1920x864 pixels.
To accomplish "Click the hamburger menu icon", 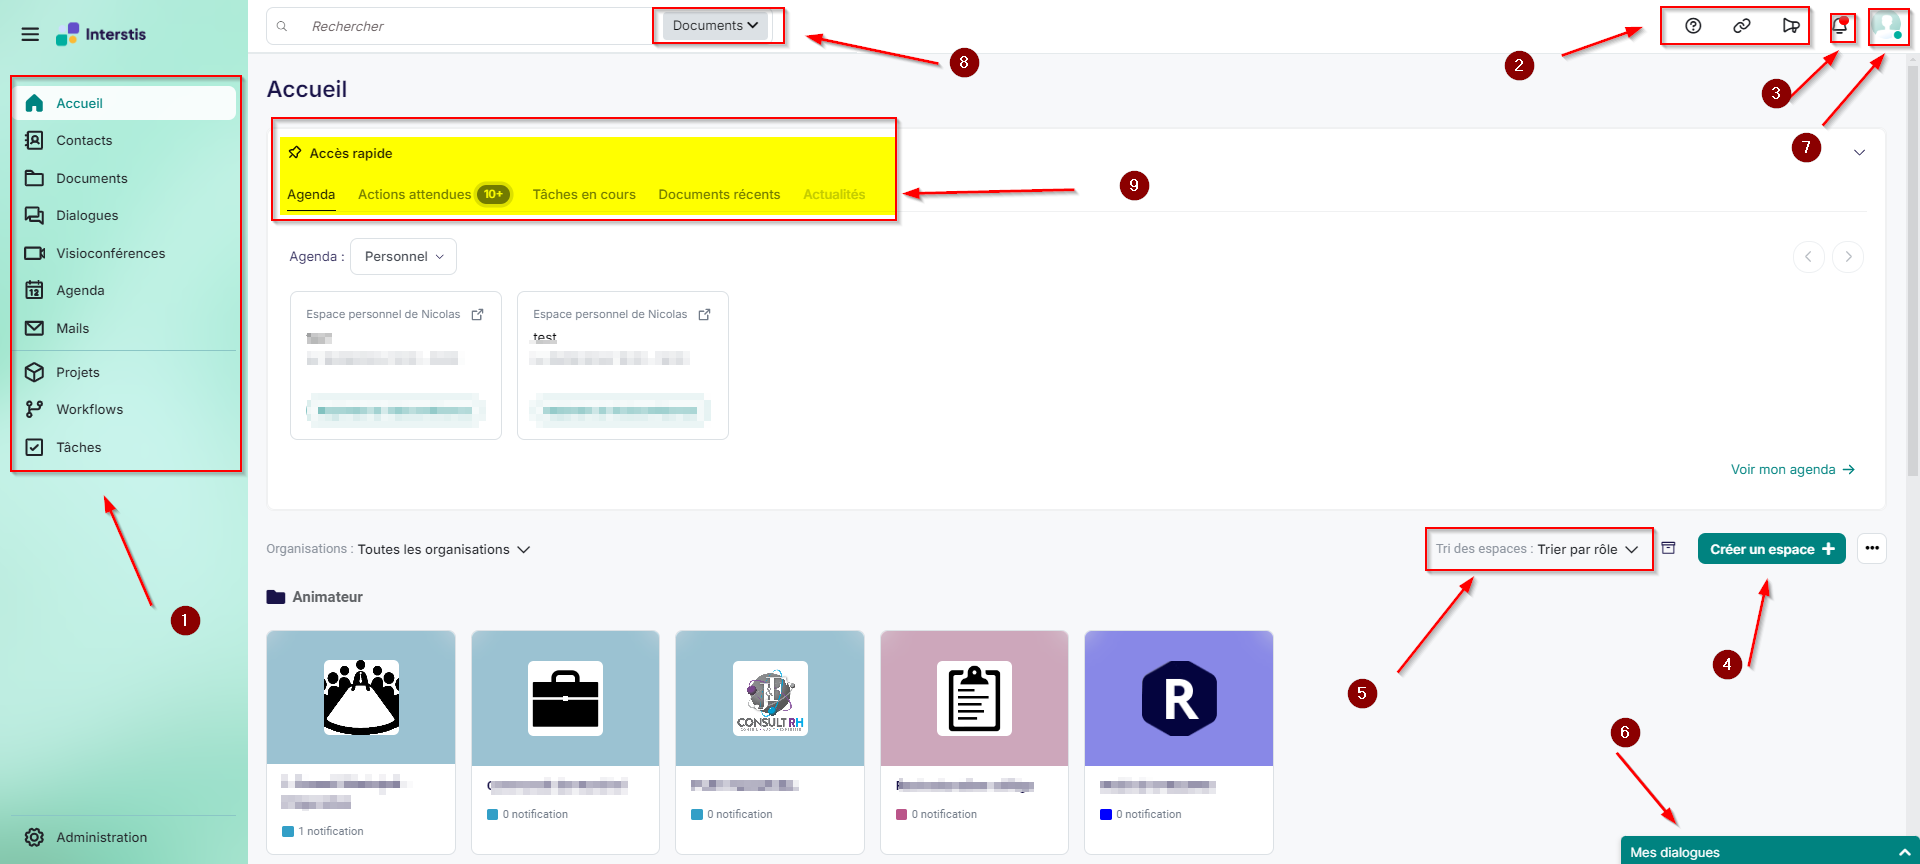I will [x=30, y=34].
